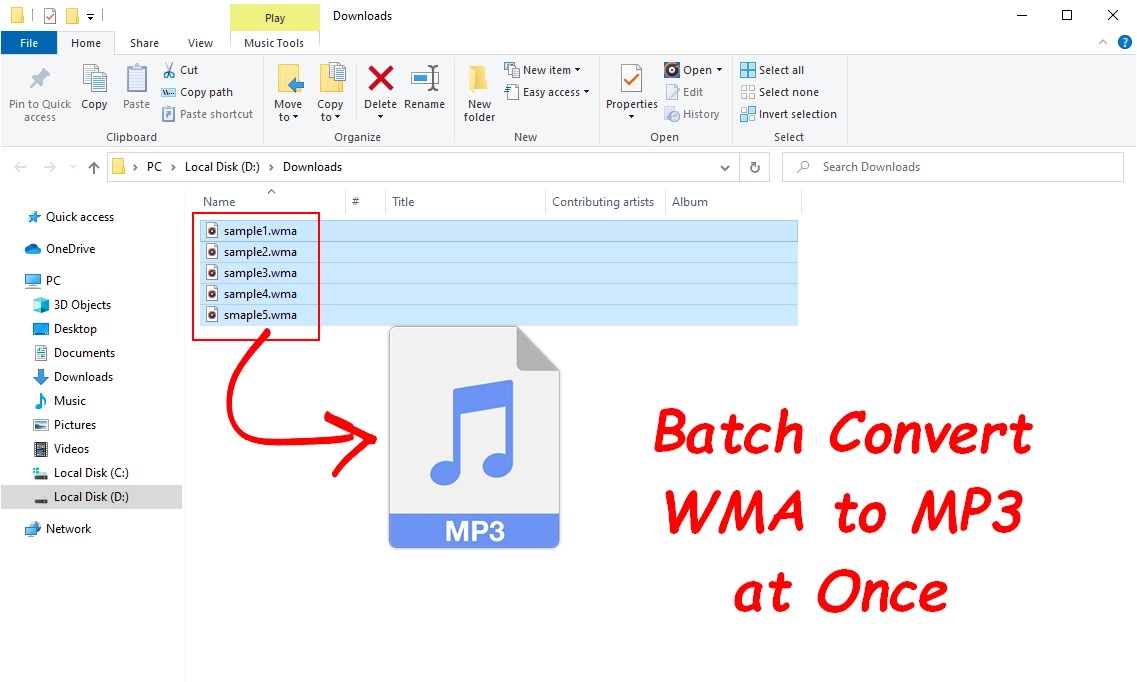Image resolution: width=1137 pixels, height=682 pixels.
Task: Open the Music Tools Play tab
Action: [x=274, y=17]
